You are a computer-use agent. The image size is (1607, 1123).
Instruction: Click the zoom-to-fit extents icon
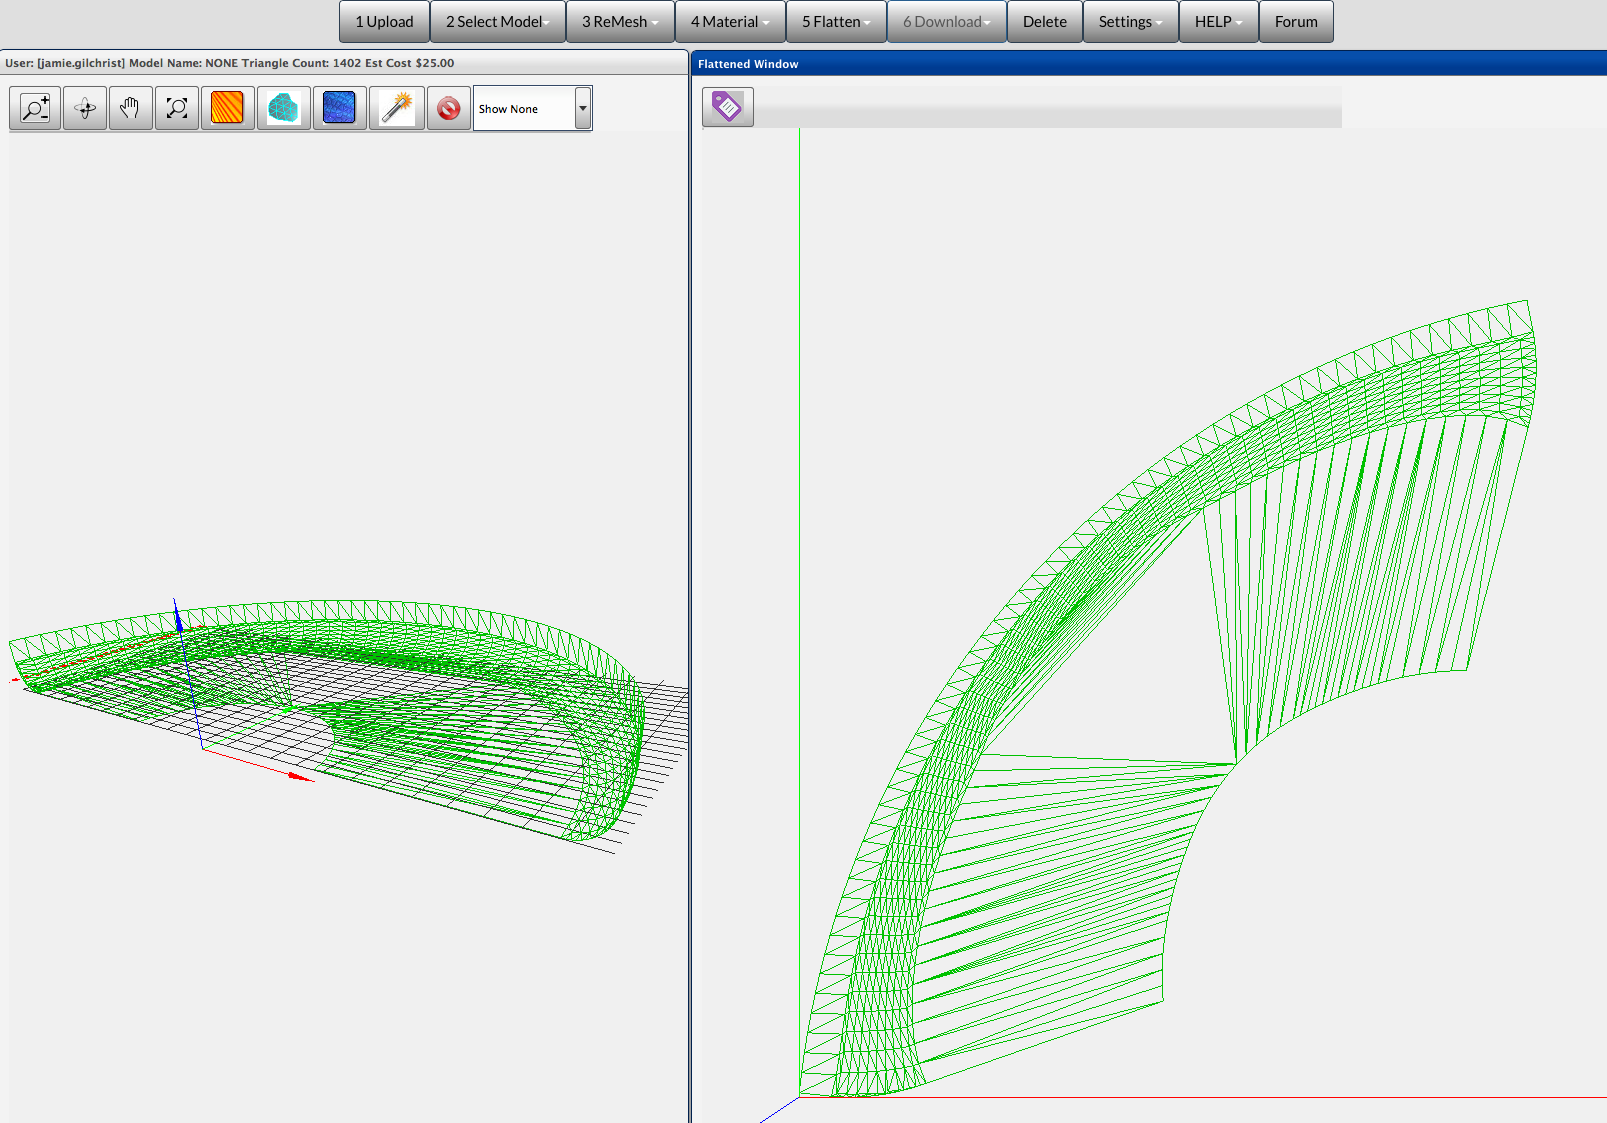pyautogui.click(x=177, y=108)
